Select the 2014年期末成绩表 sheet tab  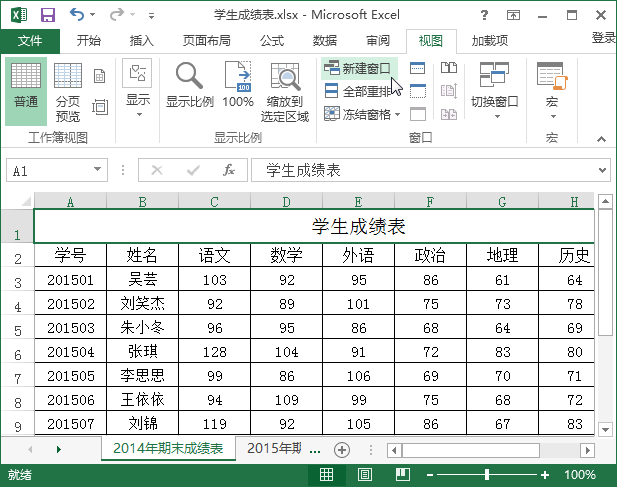coord(168,449)
